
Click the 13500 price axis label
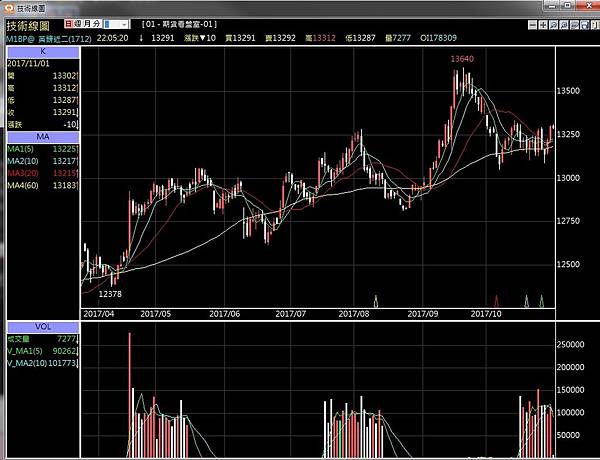coord(568,91)
